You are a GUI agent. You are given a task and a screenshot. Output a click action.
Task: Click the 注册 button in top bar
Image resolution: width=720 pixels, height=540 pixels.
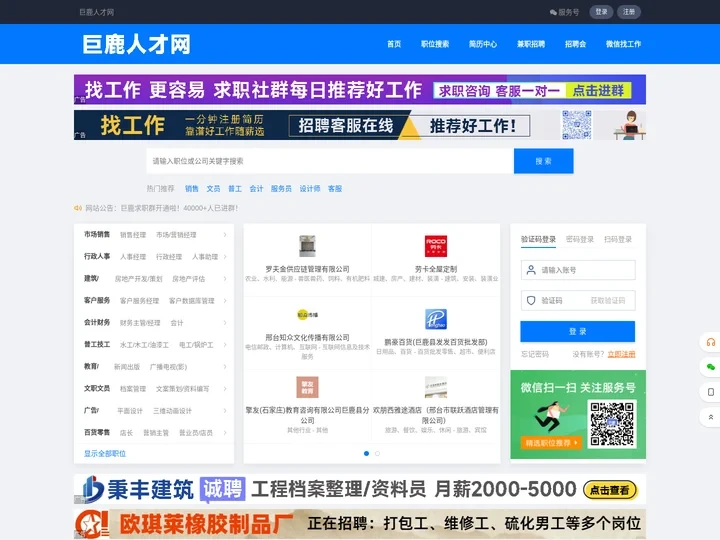click(629, 12)
